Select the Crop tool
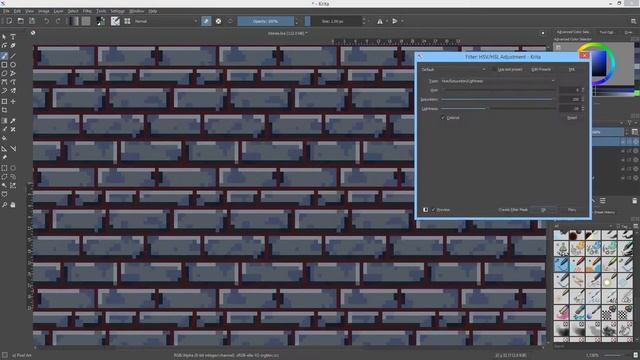640x360 pixels. pos(4,110)
